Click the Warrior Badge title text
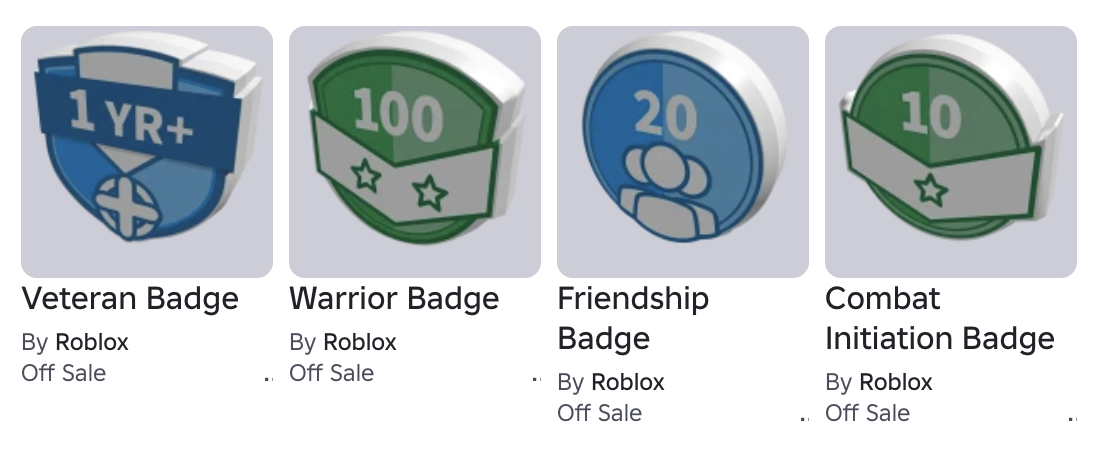Screen dimensions: 1106x470 pos(394,299)
